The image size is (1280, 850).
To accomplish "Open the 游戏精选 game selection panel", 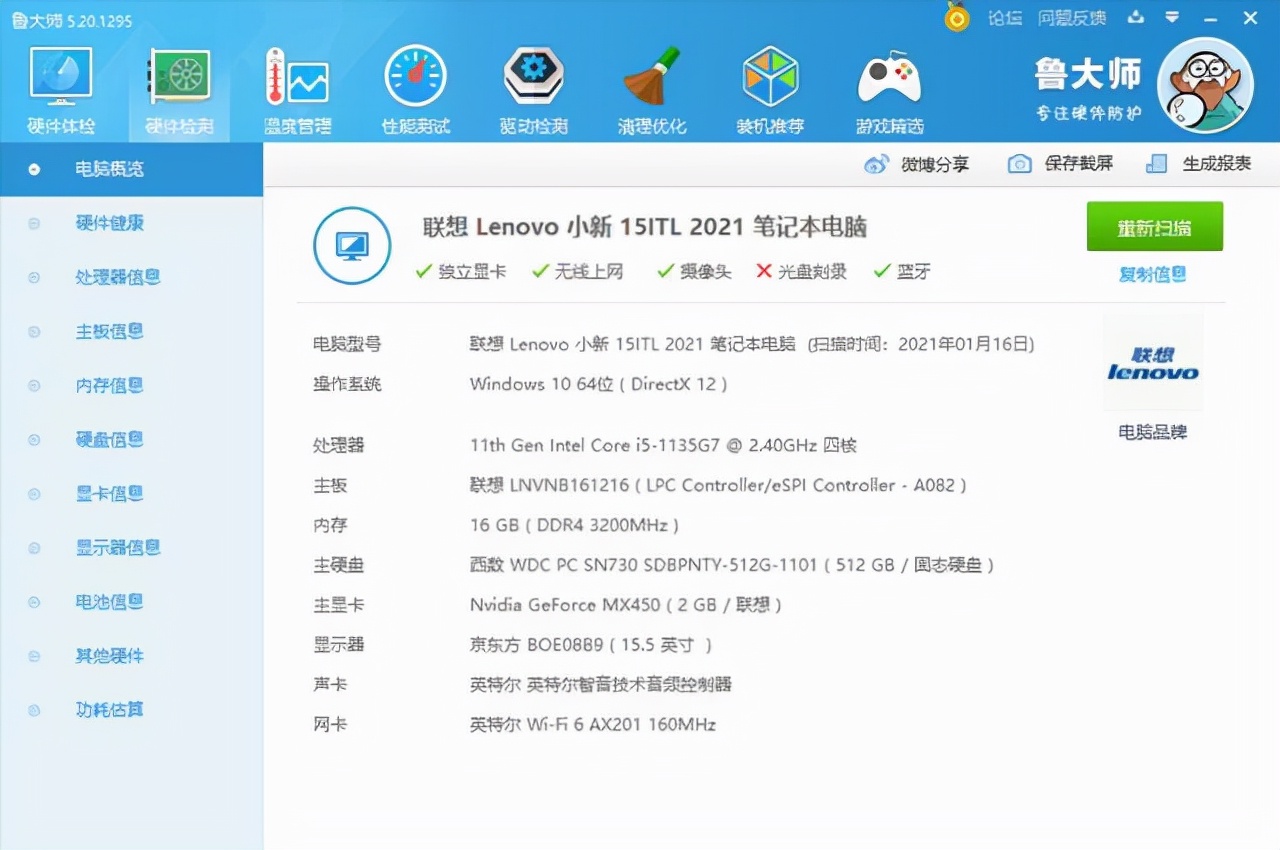I will tap(888, 88).
